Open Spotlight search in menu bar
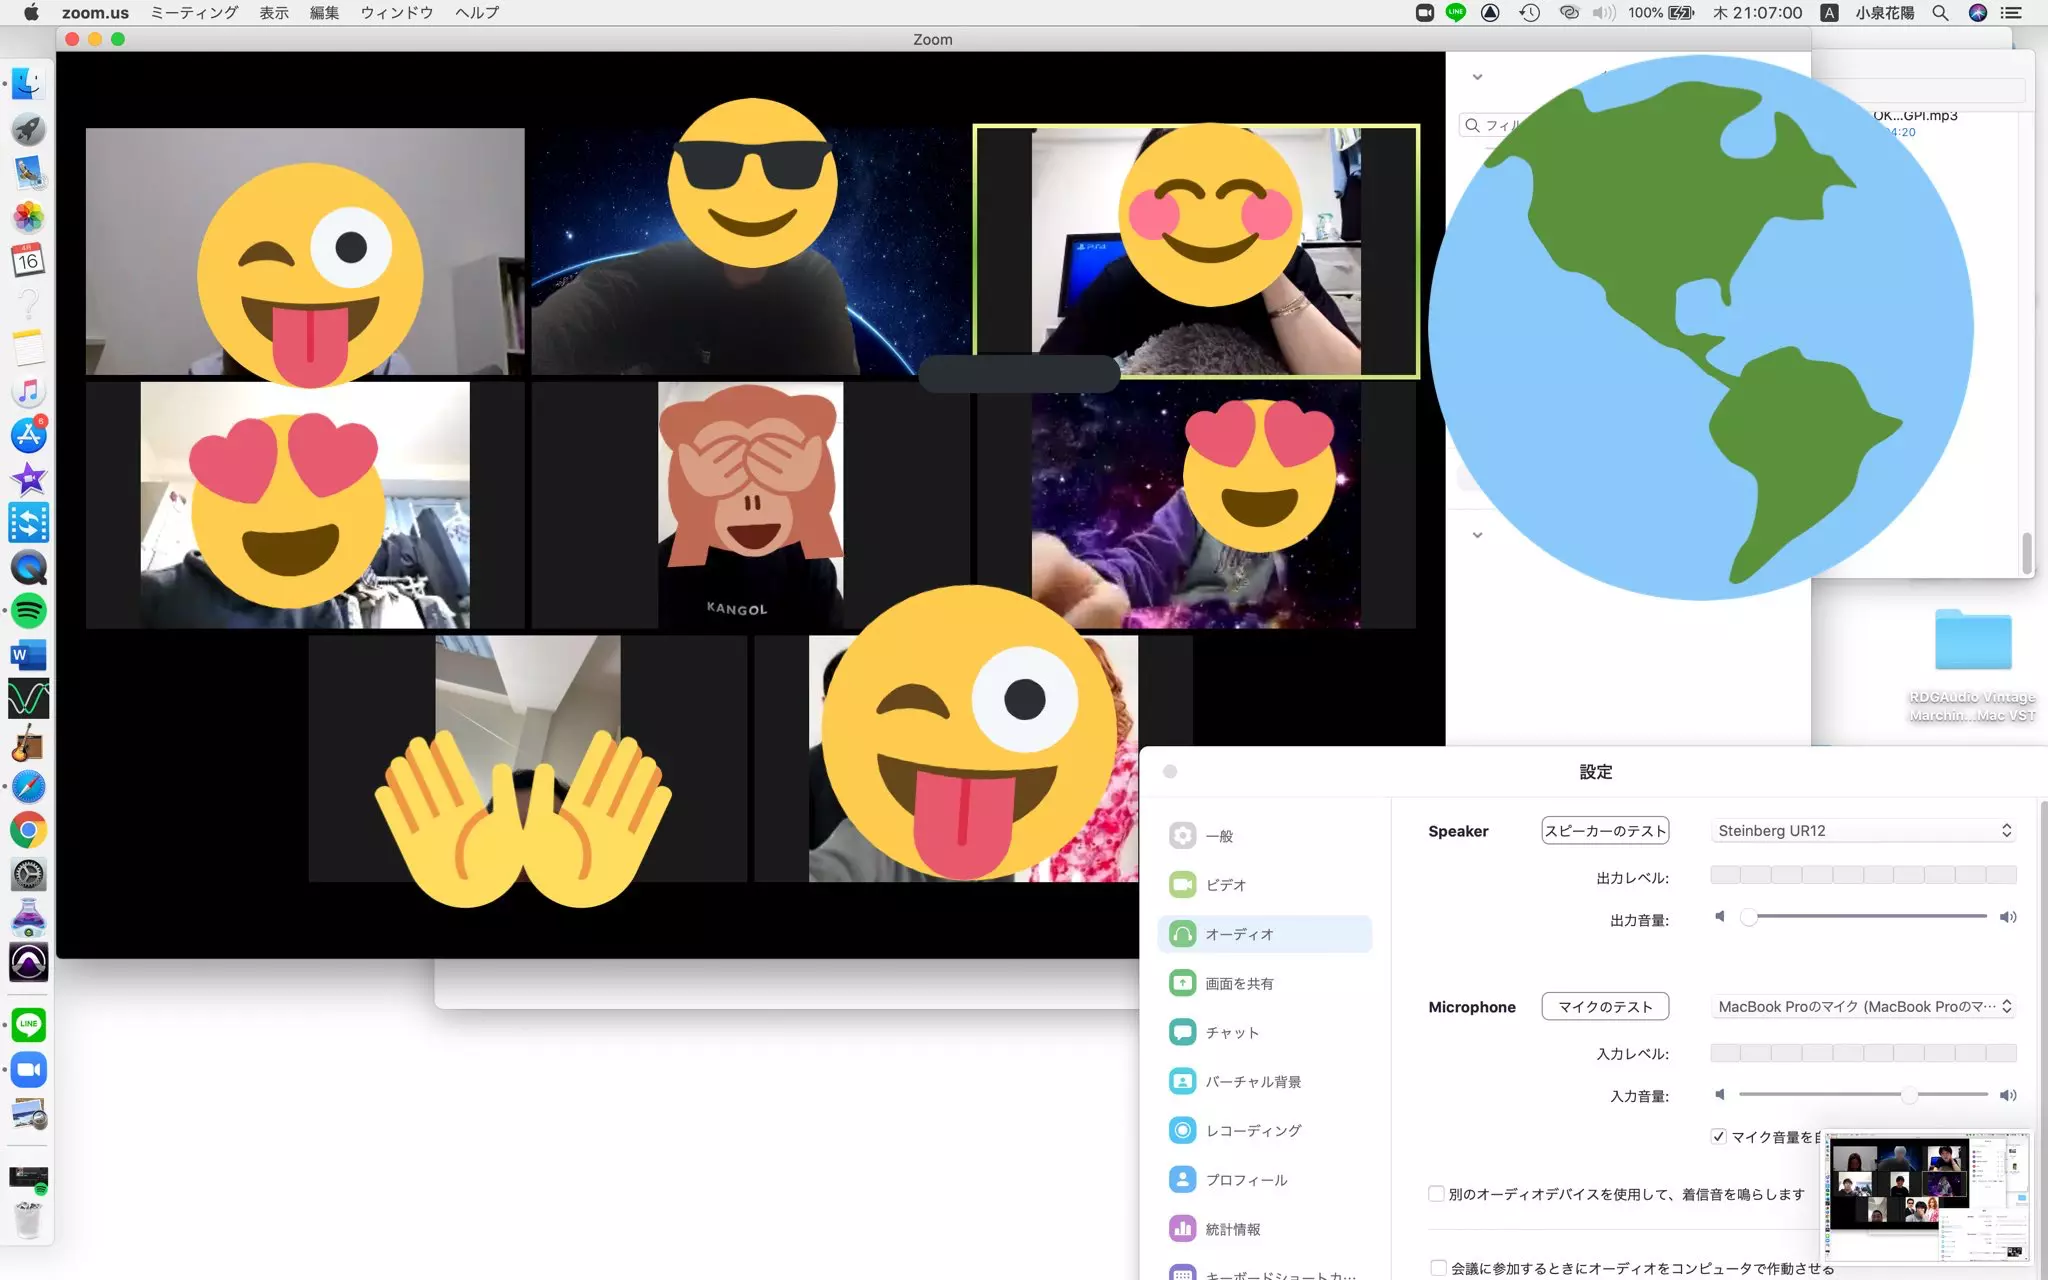Image resolution: width=2048 pixels, height=1280 pixels. 1940,13
